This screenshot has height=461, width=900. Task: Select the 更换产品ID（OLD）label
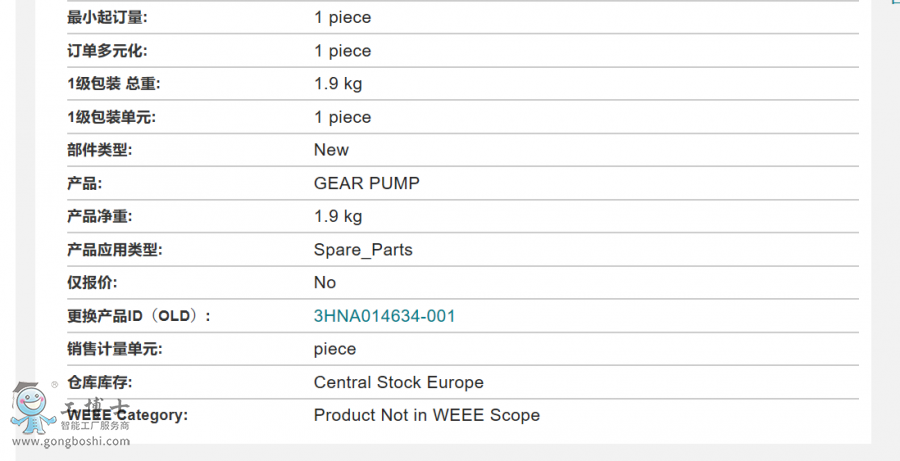point(138,316)
